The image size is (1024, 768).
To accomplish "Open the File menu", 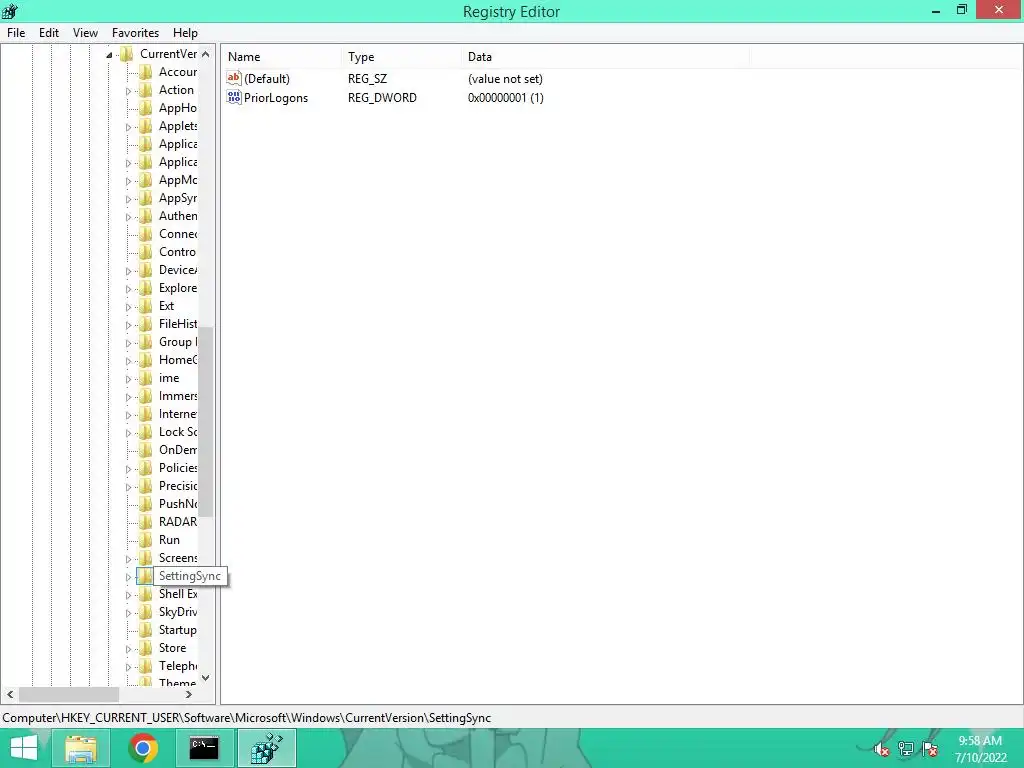I will click(x=16, y=33).
